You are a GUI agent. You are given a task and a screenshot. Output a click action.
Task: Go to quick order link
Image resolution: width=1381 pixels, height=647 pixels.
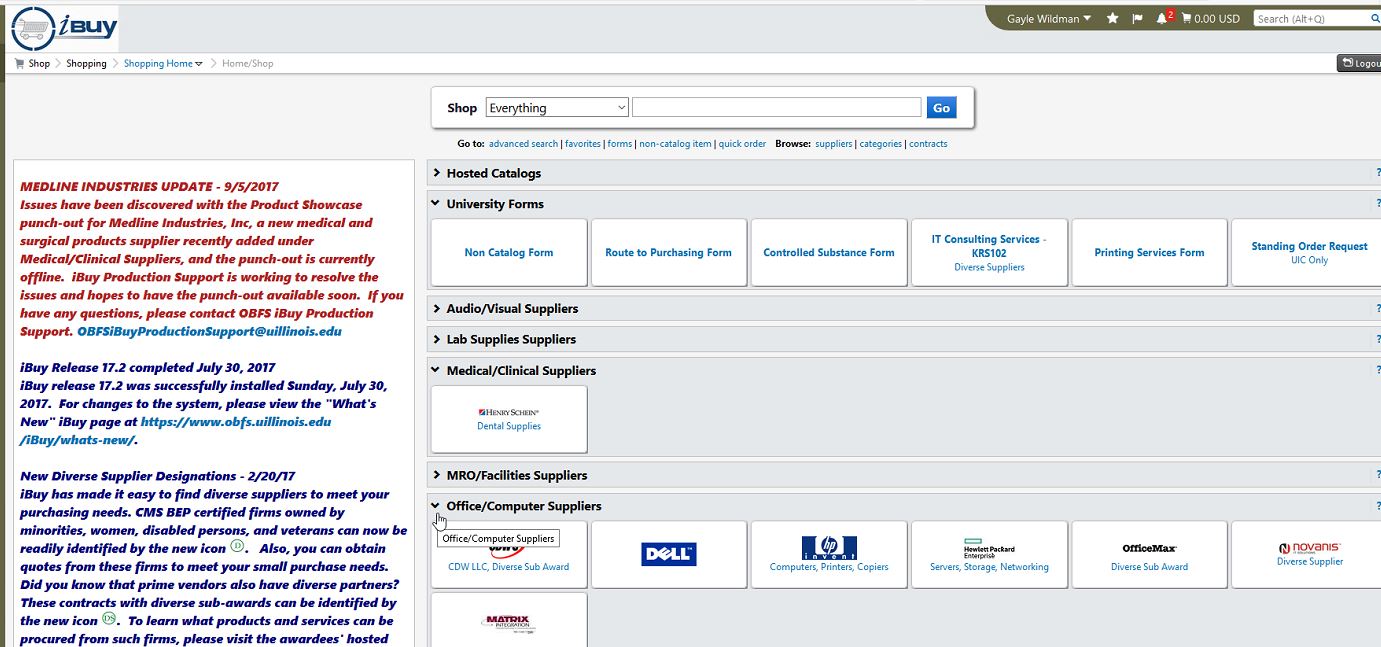pyautogui.click(x=742, y=144)
